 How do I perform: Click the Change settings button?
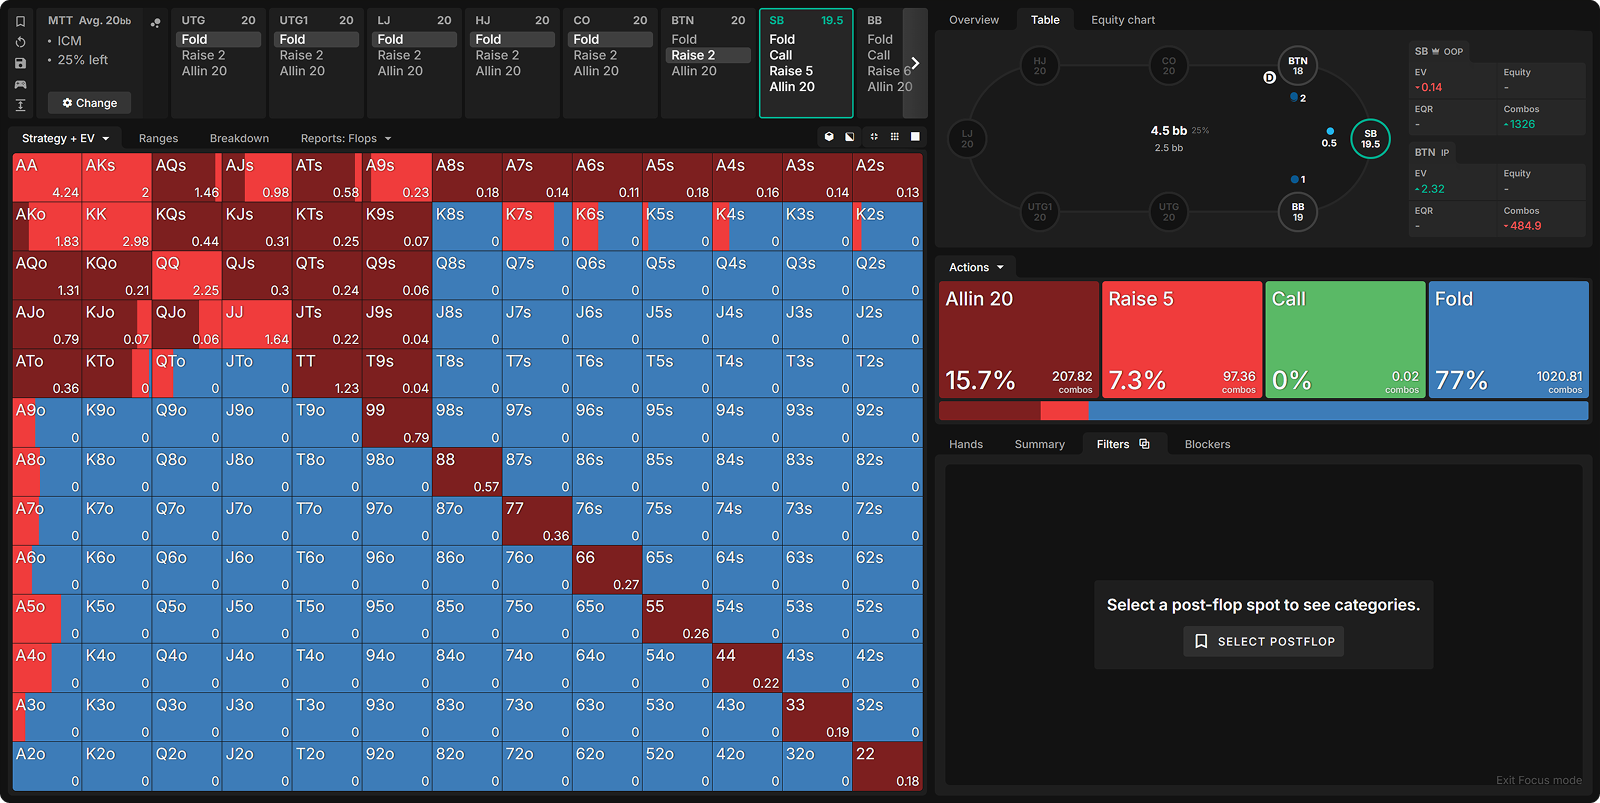tap(89, 103)
